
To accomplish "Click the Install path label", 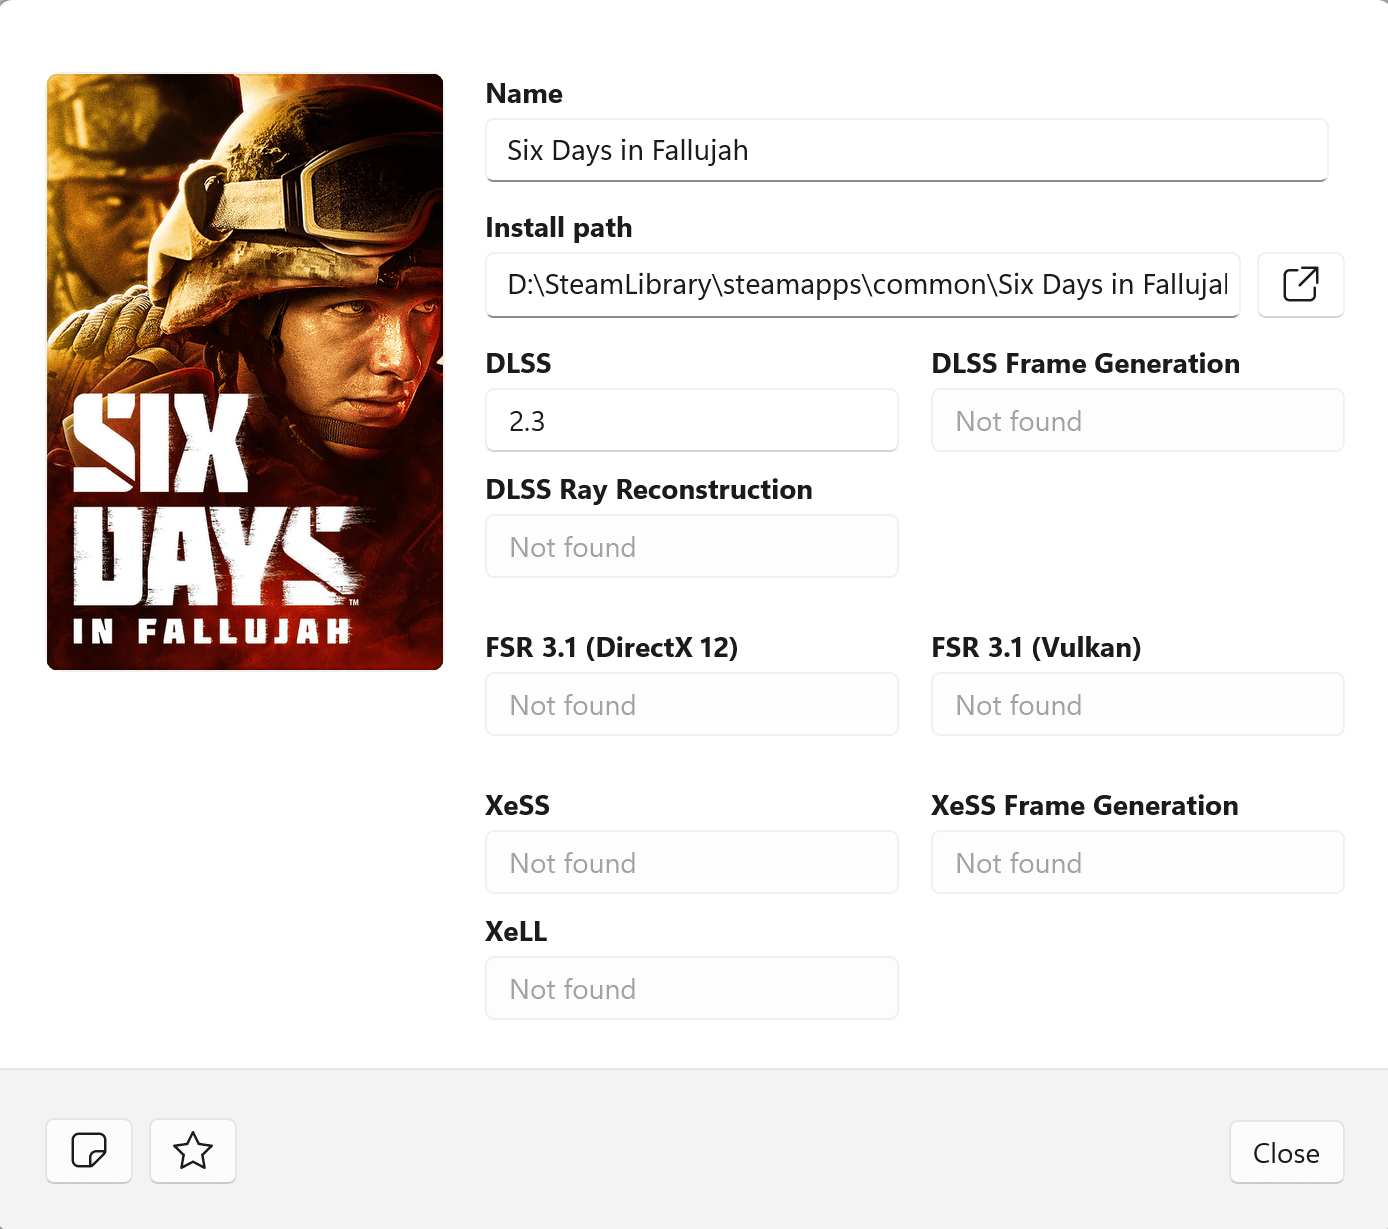I will tap(559, 228).
